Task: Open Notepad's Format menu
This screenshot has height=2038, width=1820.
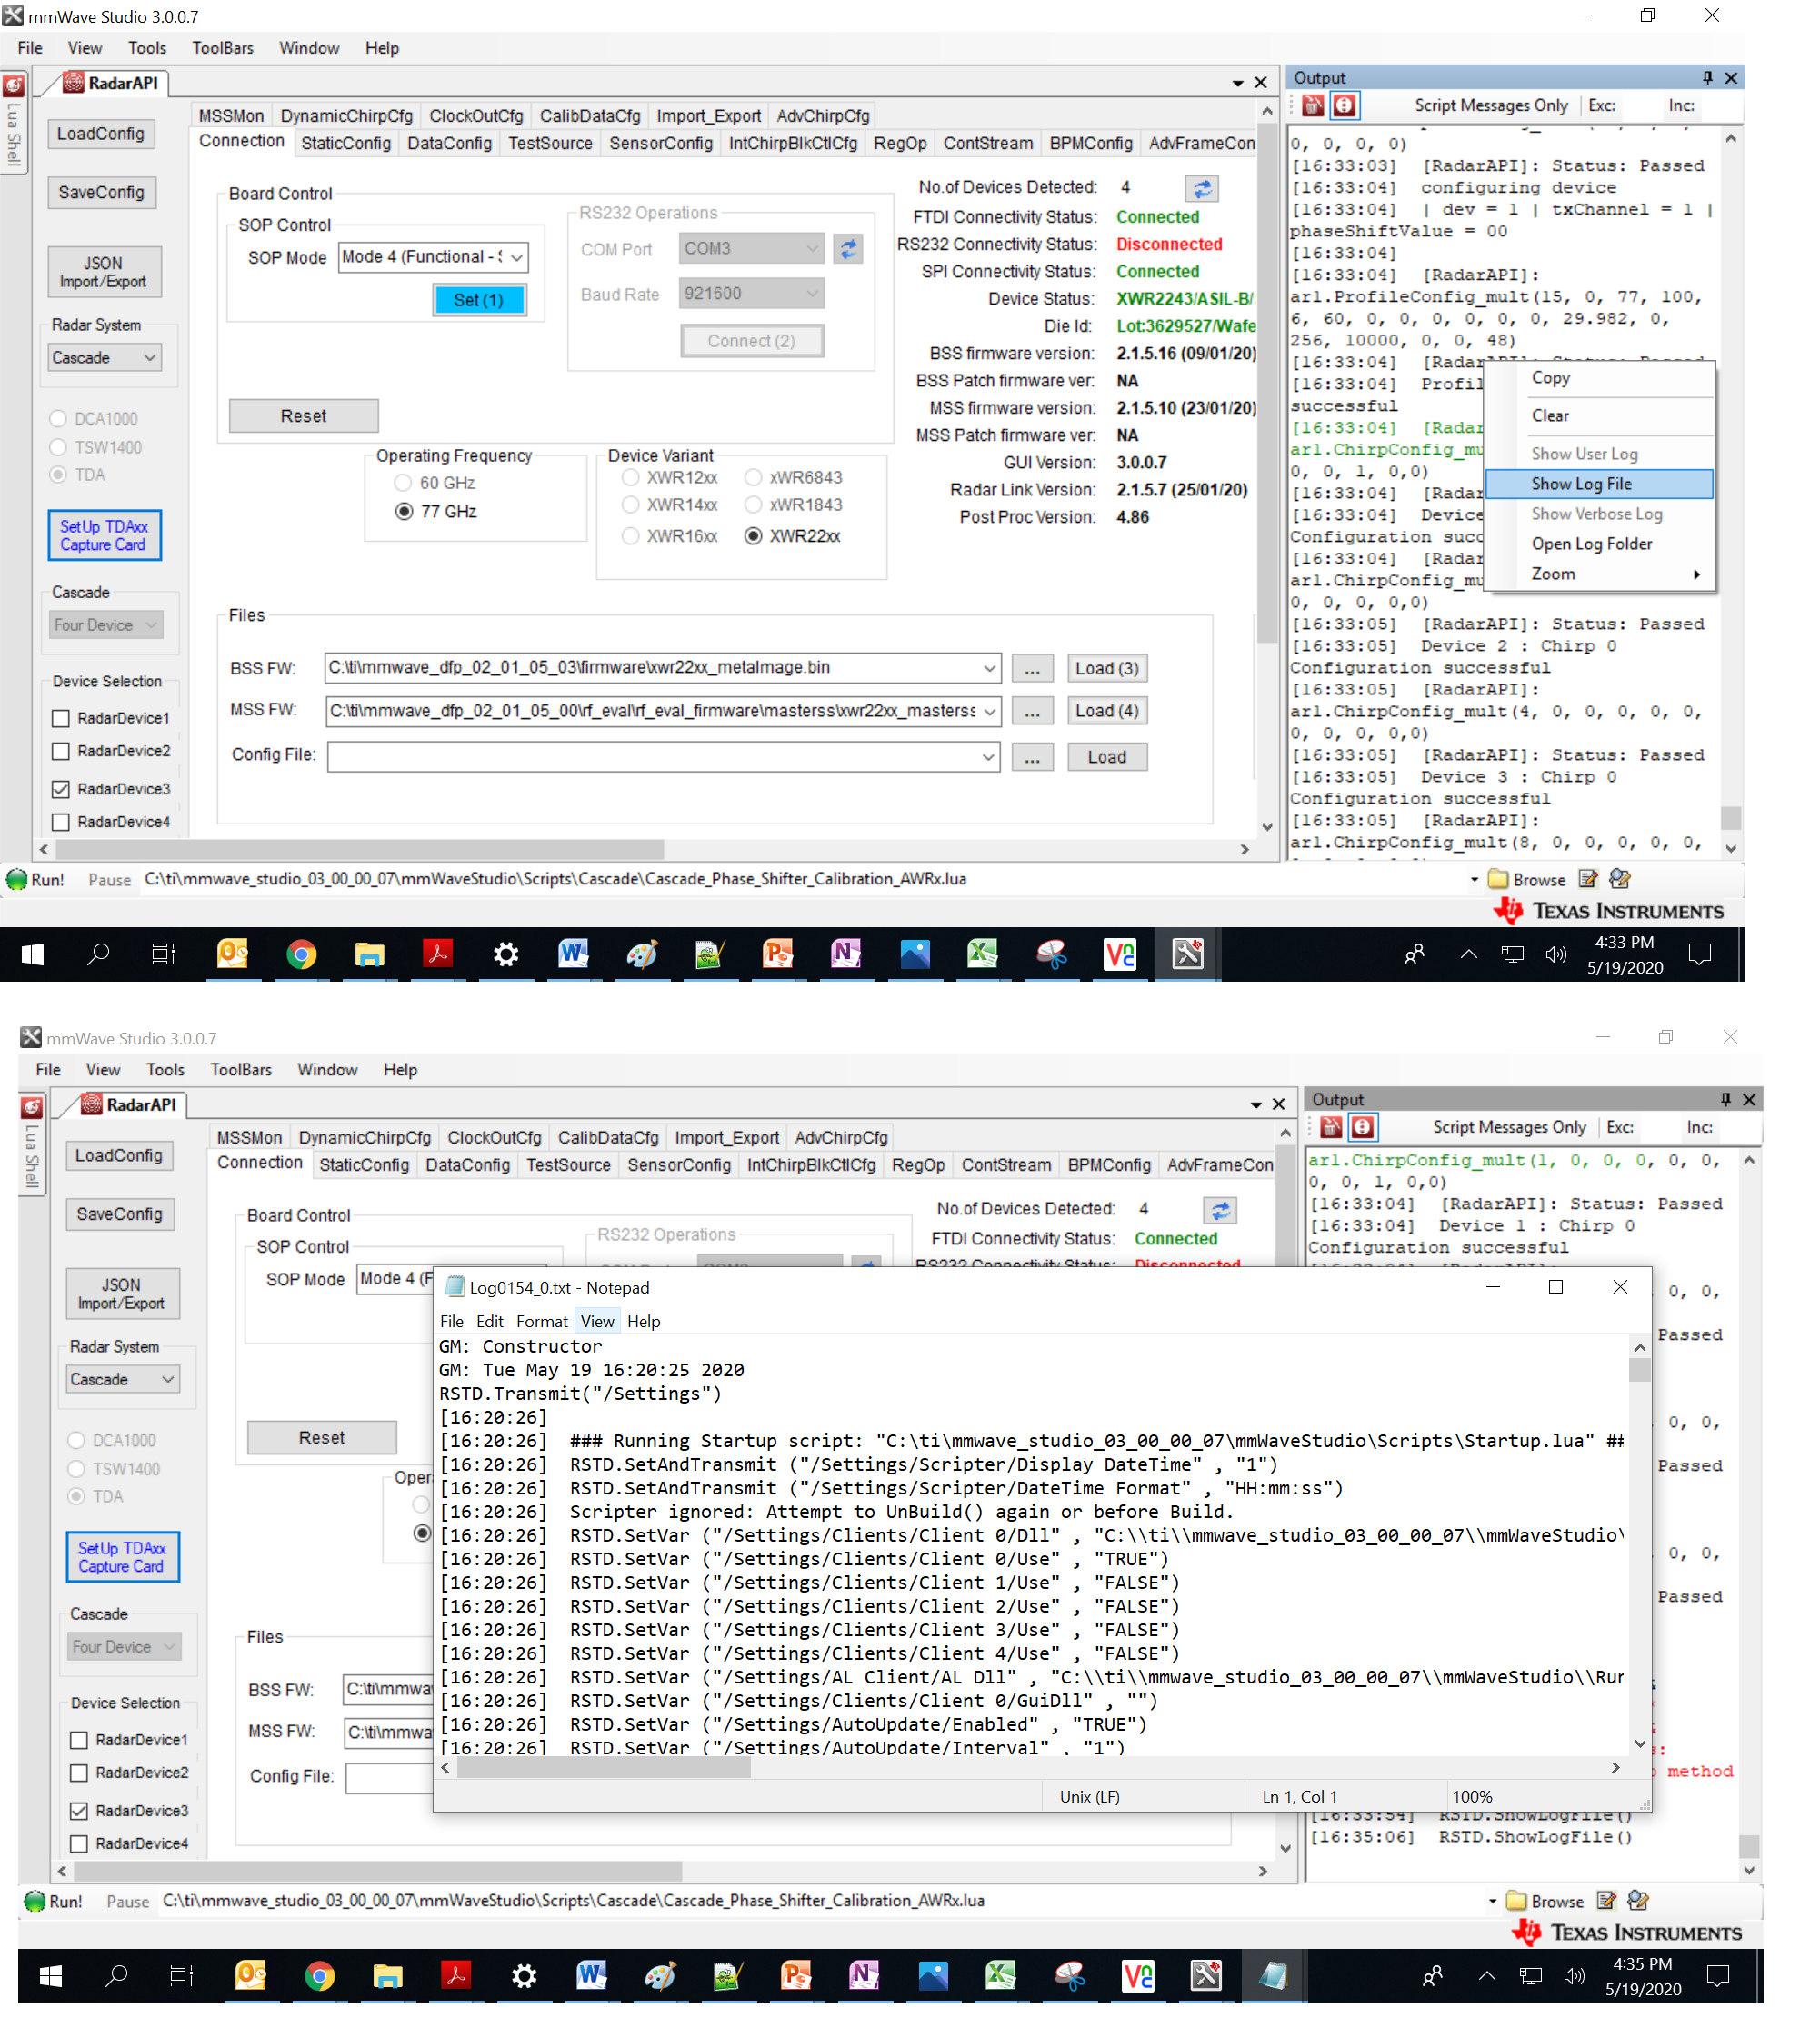Action: coord(541,1321)
